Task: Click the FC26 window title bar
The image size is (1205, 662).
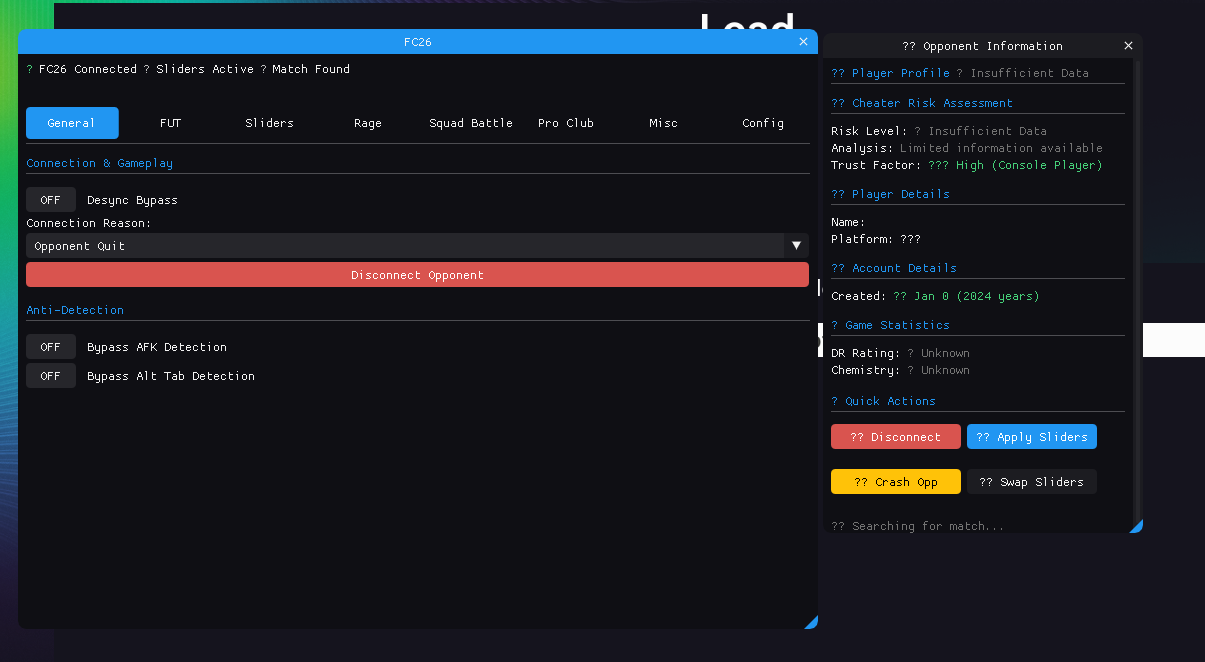Action: click(417, 42)
